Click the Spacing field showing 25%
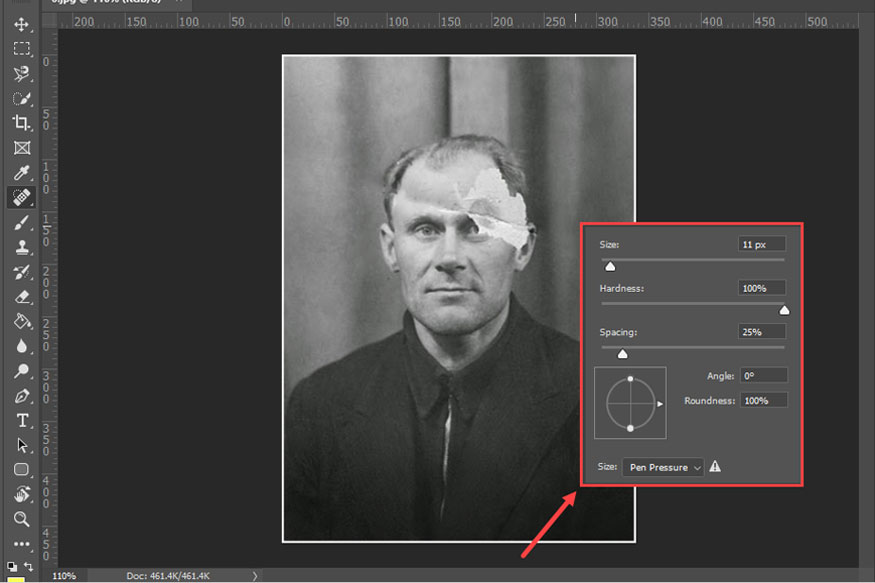Viewport: 875px width, 583px height. (x=762, y=331)
